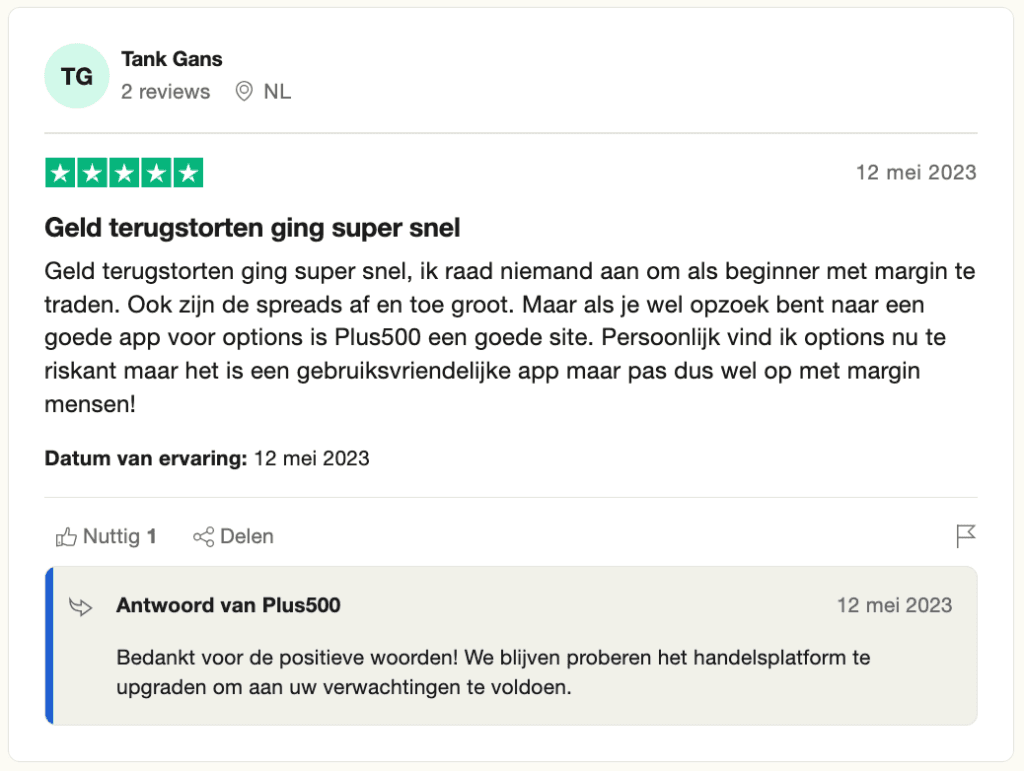Click the third green rating star
This screenshot has width=1024, height=771.
point(124,173)
